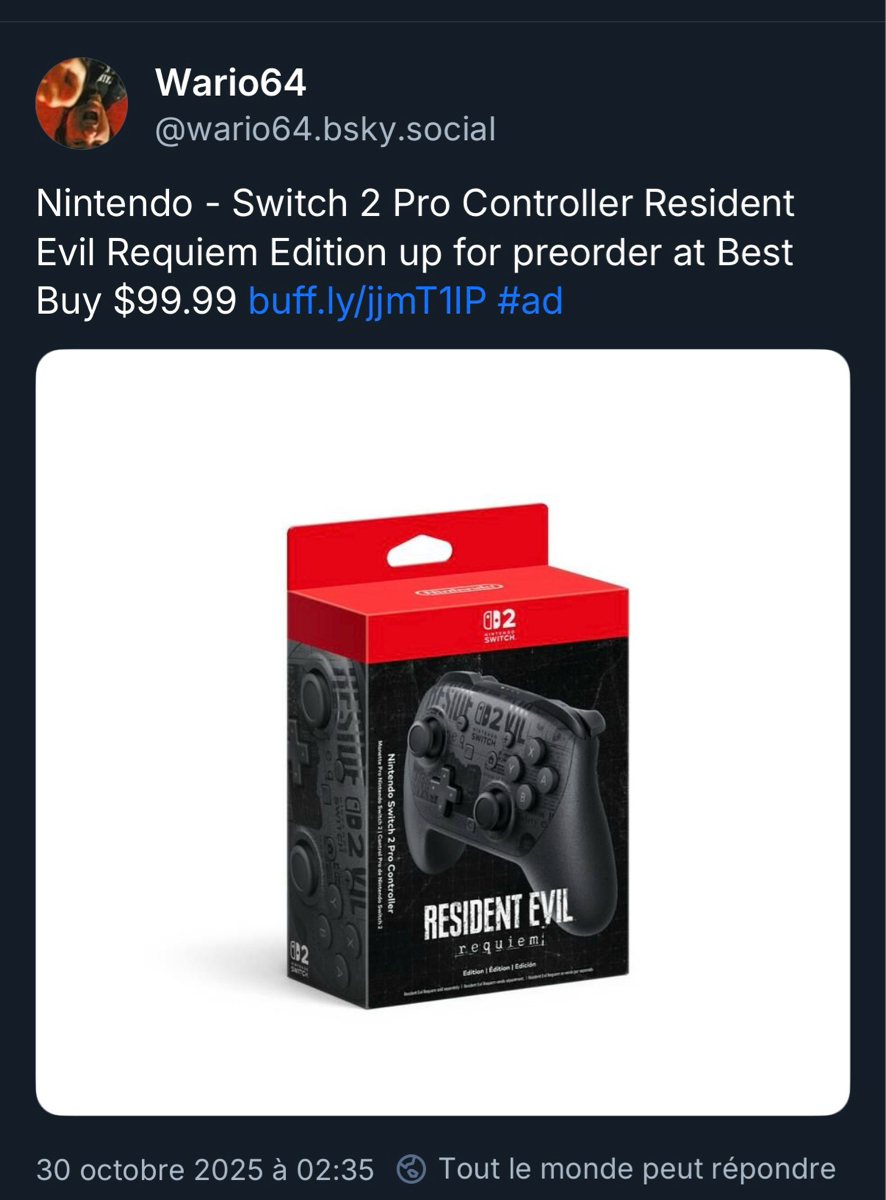Open Wario64's profile avatar
Viewport: 886px width, 1200px height.
tap(82, 103)
